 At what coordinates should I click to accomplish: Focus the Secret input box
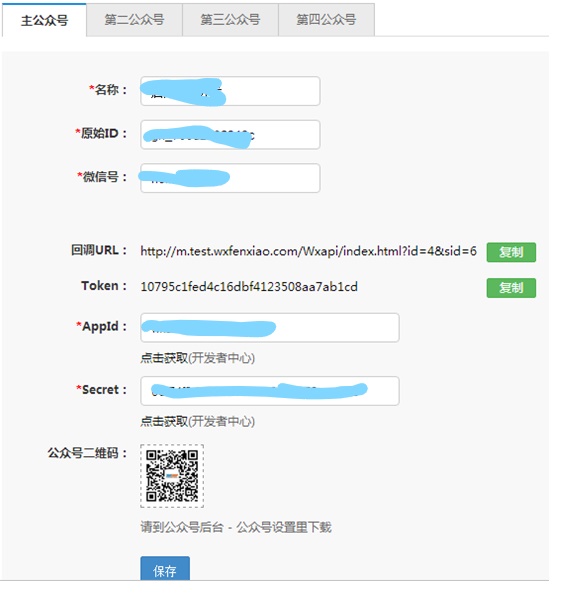coord(270,391)
